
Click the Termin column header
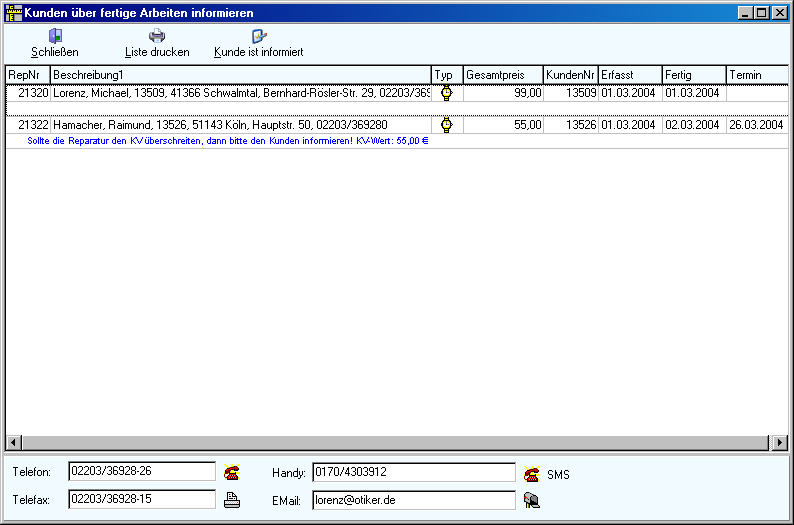pos(755,75)
